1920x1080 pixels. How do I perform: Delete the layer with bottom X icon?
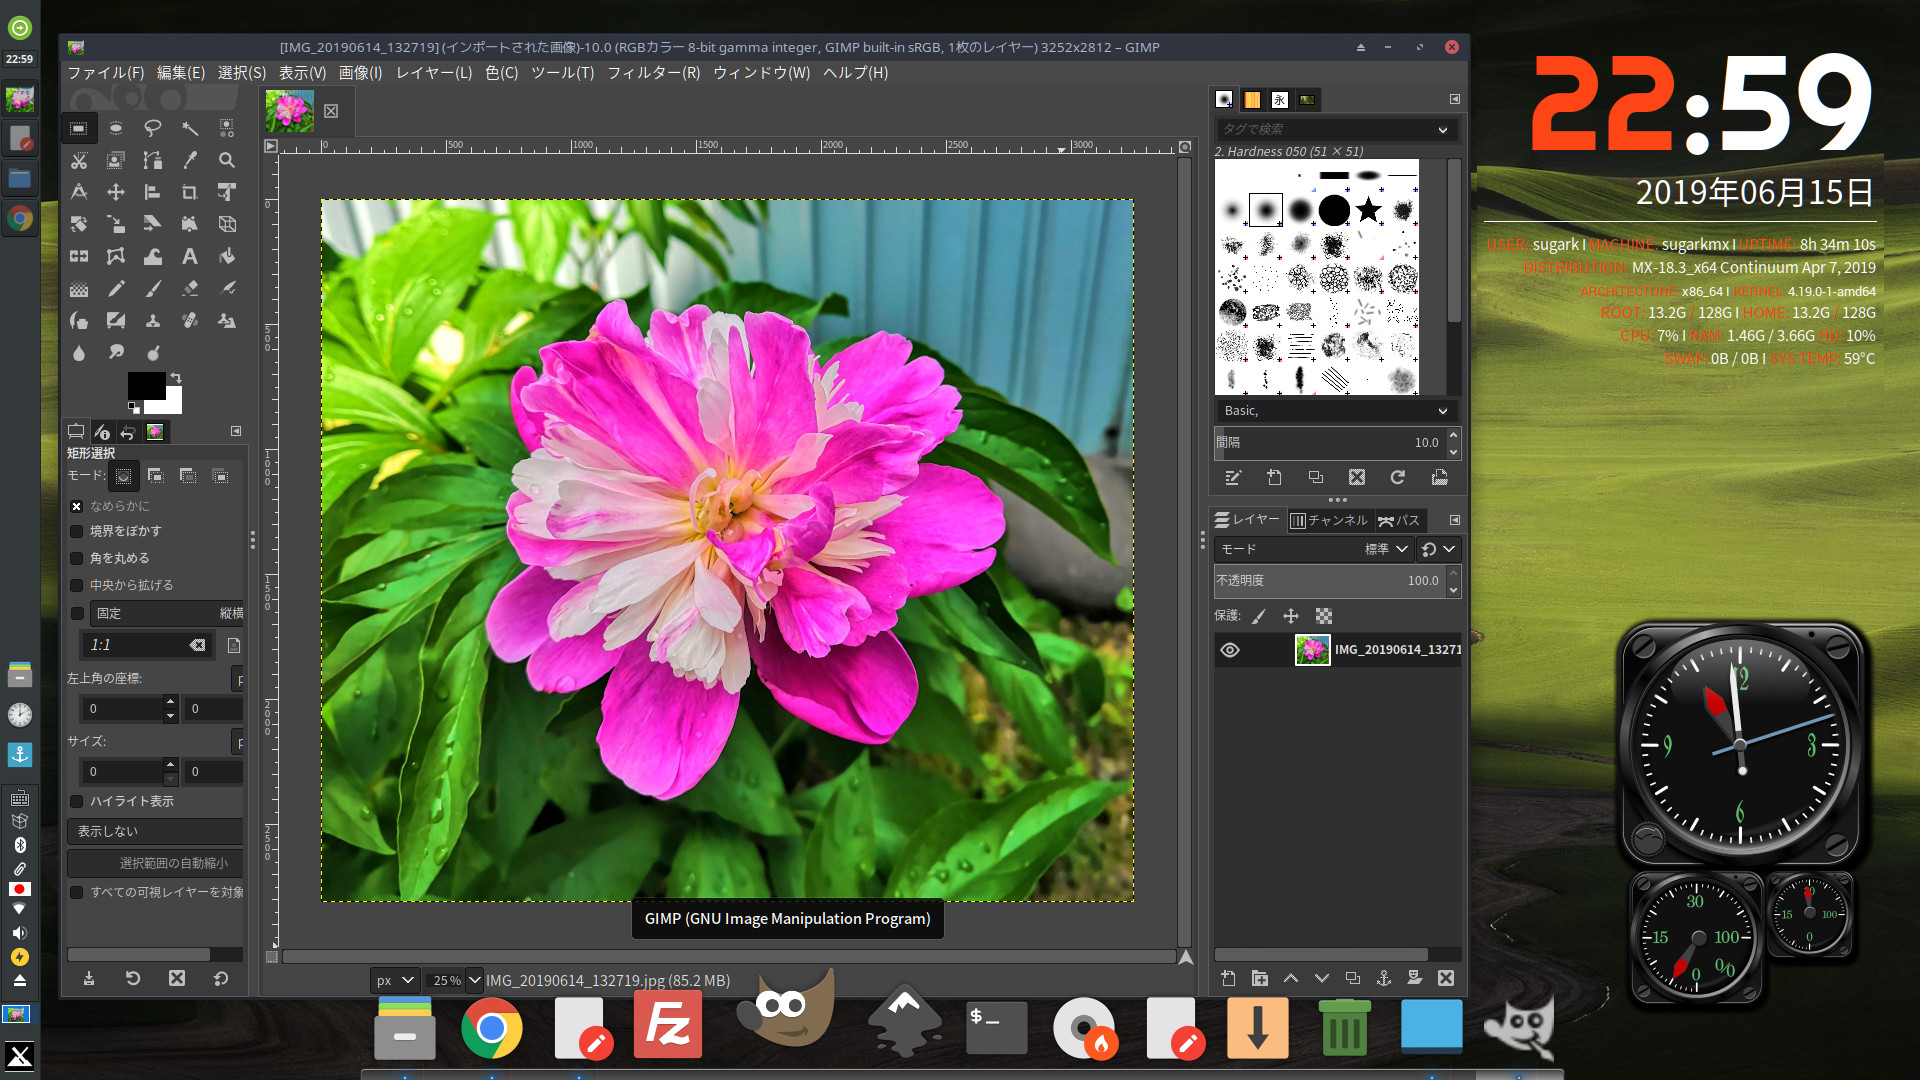tap(1445, 978)
